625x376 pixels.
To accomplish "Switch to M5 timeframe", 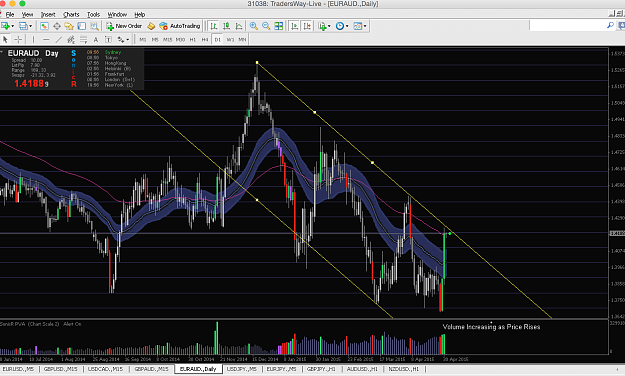I will pos(155,39).
